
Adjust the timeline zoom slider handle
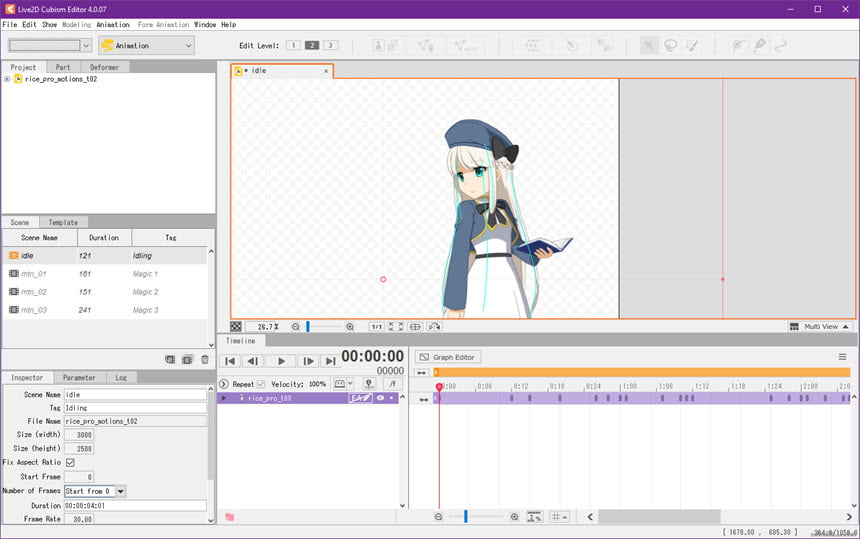tap(466, 517)
